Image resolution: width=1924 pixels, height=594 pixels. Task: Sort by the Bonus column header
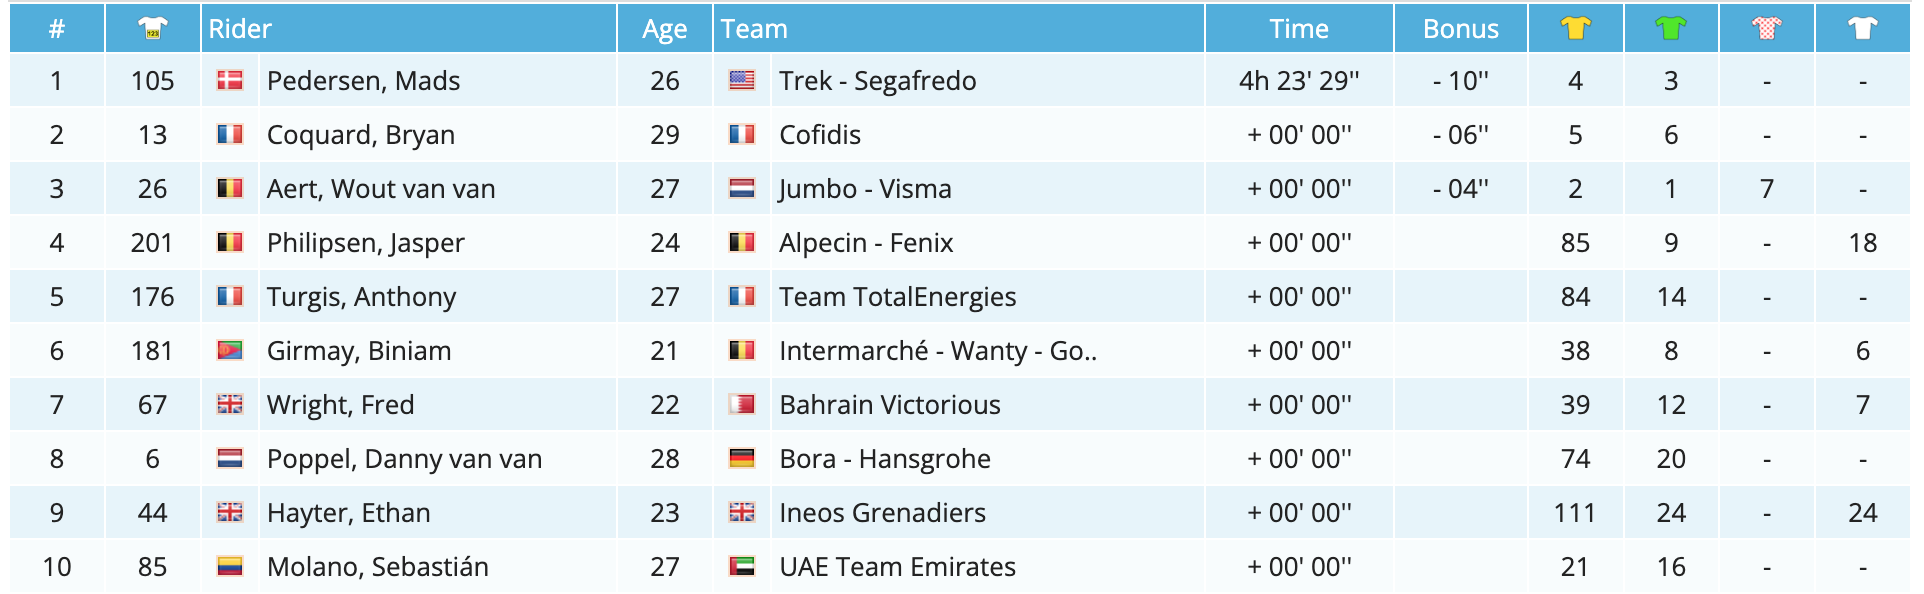click(x=1460, y=29)
